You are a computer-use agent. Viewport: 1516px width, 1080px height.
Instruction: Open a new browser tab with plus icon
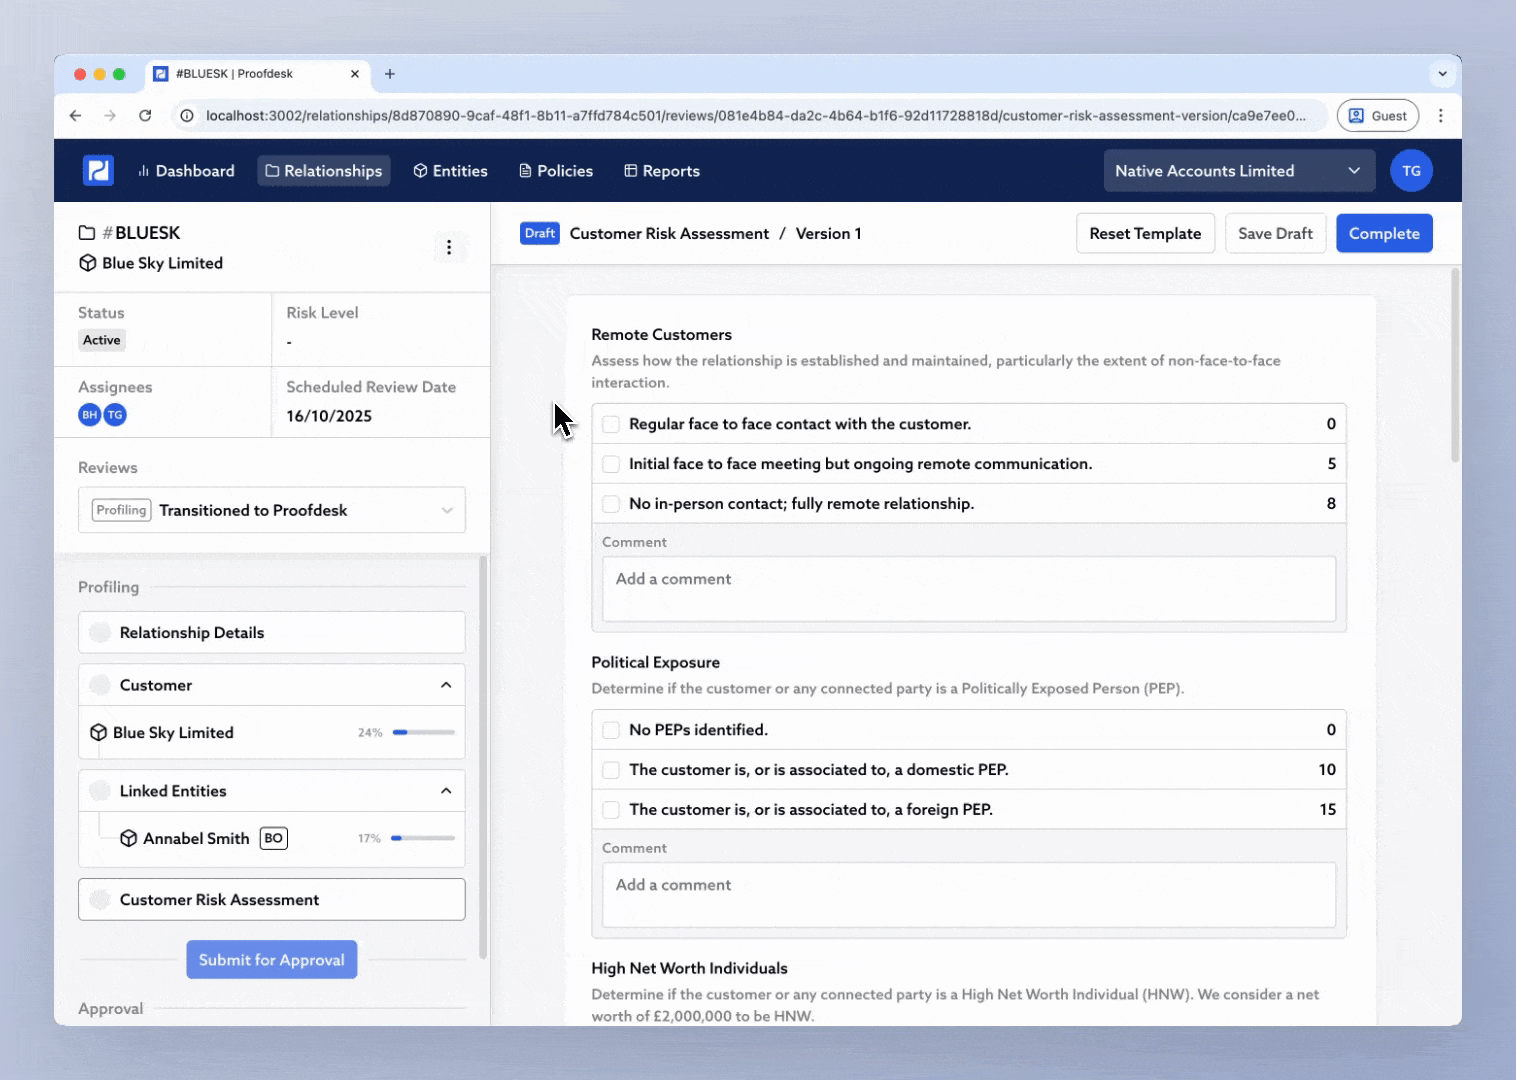point(390,74)
